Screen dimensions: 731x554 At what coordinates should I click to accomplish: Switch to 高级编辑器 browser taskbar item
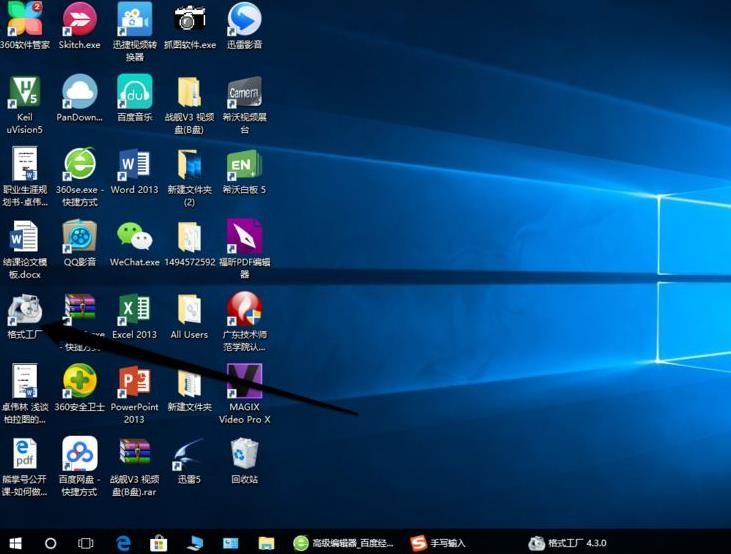pyautogui.click(x=343, y=543)
